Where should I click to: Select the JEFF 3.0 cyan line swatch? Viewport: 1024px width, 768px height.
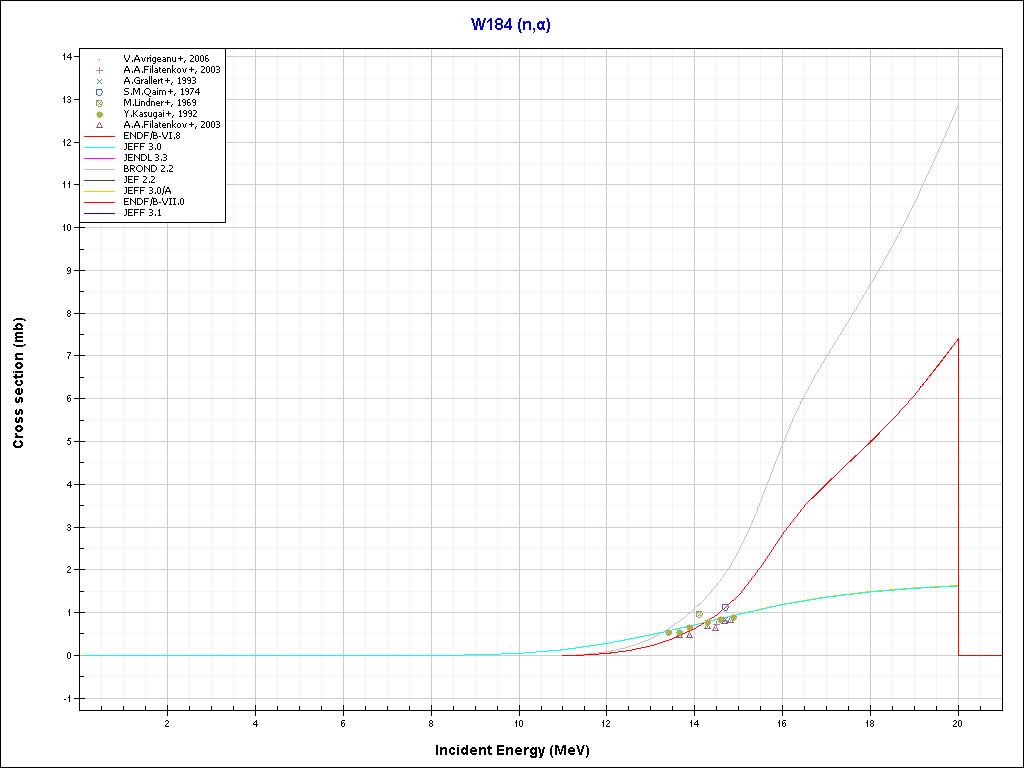tap(100, 147)
